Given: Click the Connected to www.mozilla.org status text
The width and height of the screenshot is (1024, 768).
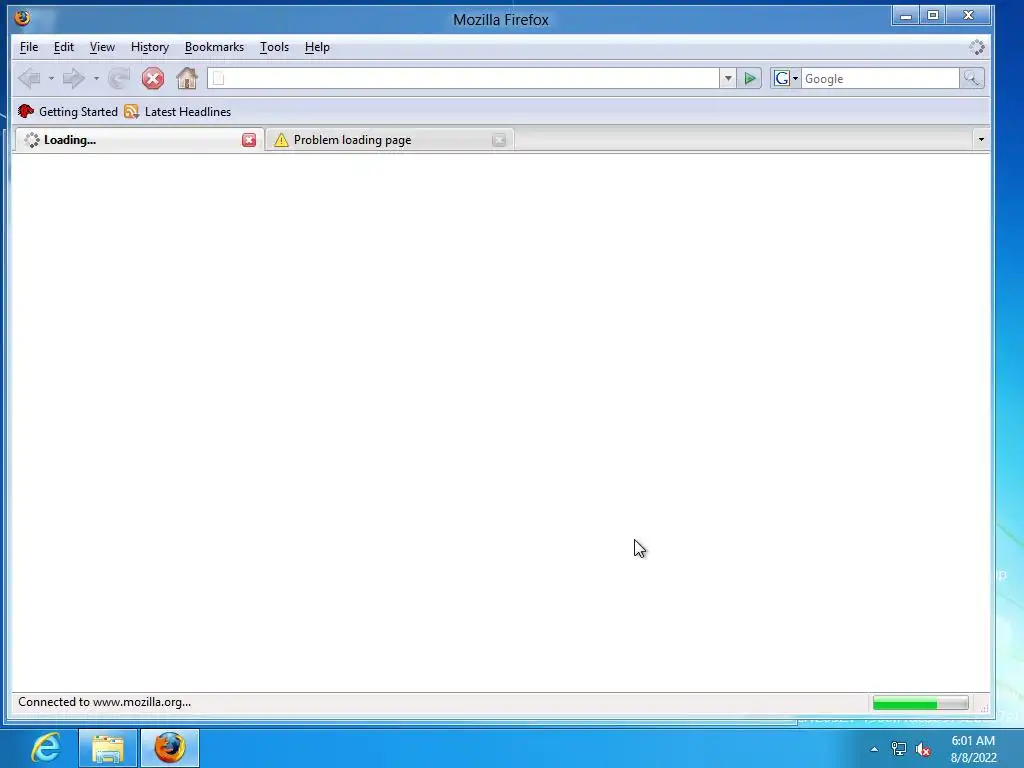Looking at the screenshot, I should point(104,702).
